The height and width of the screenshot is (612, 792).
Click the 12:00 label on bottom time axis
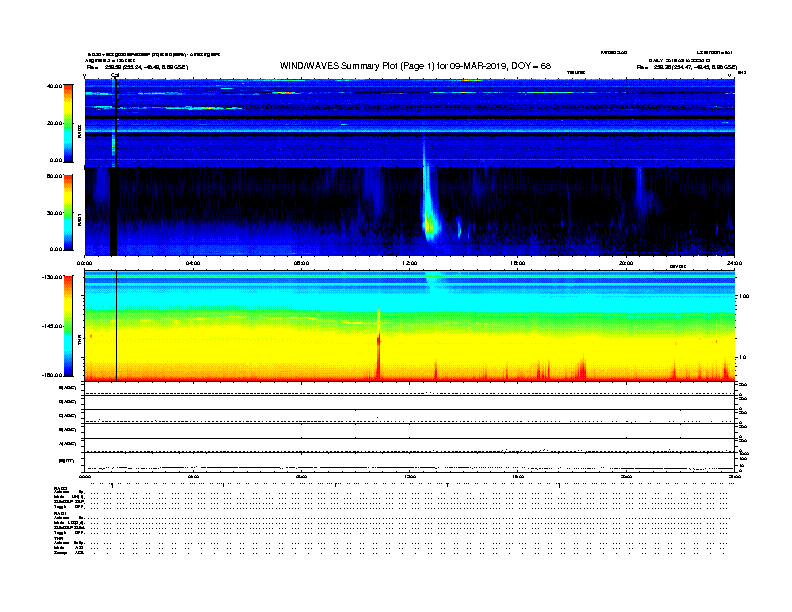[410, 477]
